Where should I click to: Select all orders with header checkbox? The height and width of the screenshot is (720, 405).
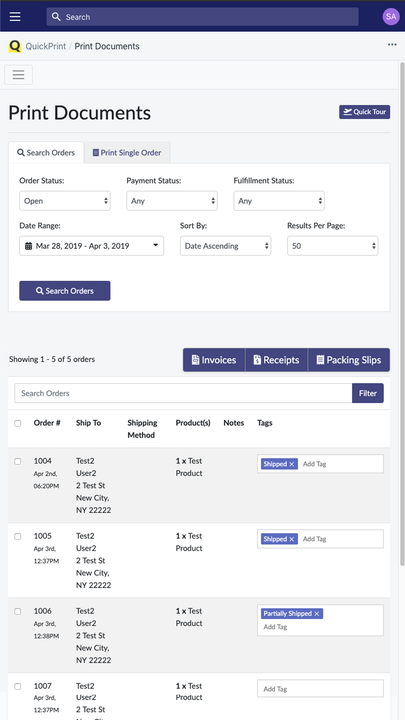(x=17, y=423)
